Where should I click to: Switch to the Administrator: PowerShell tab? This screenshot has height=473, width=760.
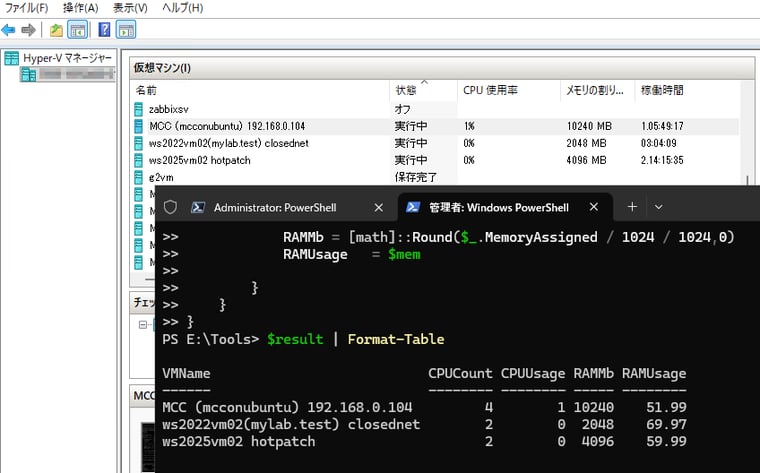coord(274,207)
